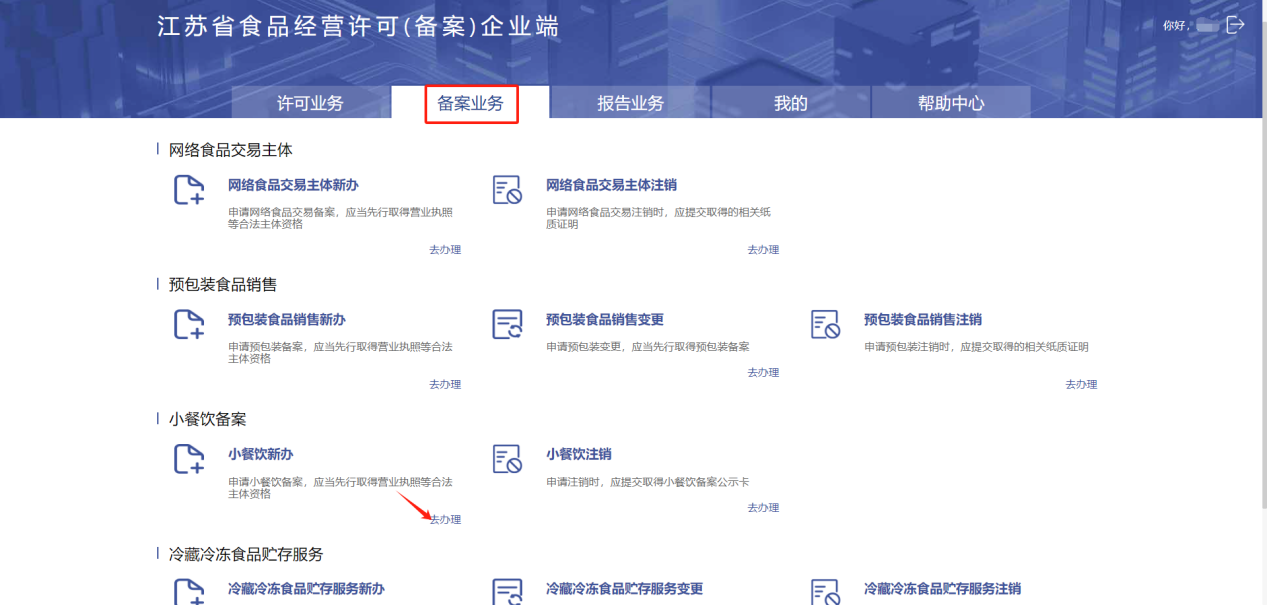Click the 网络食品交易主体新办 document icon
1267x605 pixels.
(189, 190)
